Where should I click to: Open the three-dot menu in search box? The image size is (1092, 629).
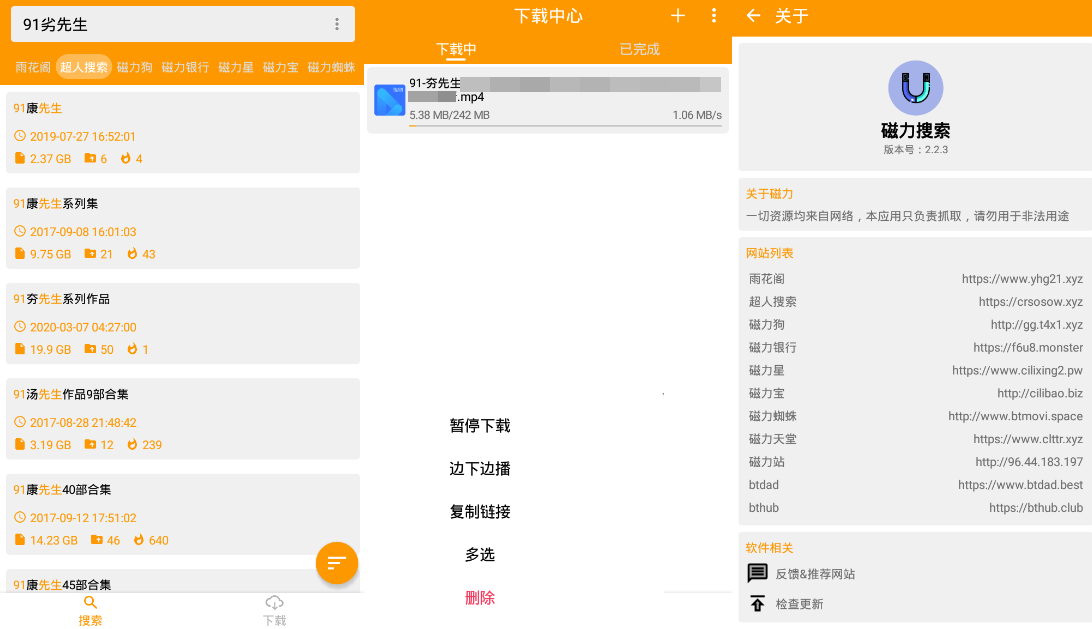pyautogui.click(x=337, y=24)
